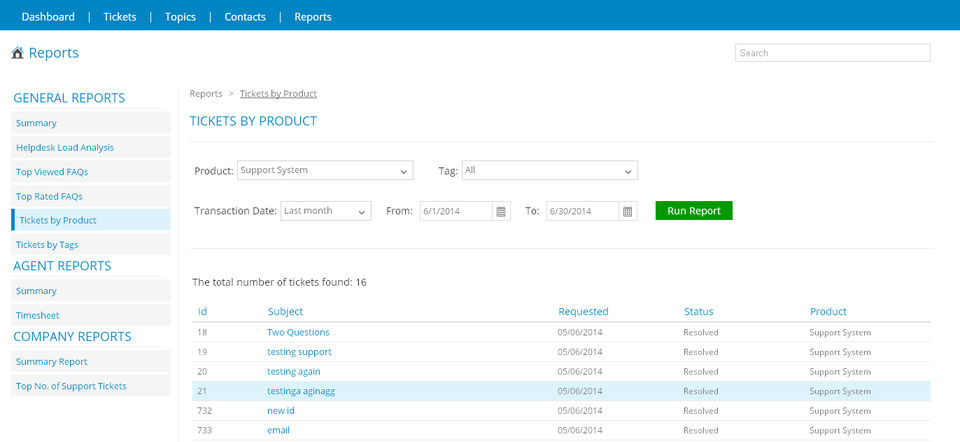This screenshot has width=960, height=442.
Task: Expand the Product dropdown
Action: (325, 171)
